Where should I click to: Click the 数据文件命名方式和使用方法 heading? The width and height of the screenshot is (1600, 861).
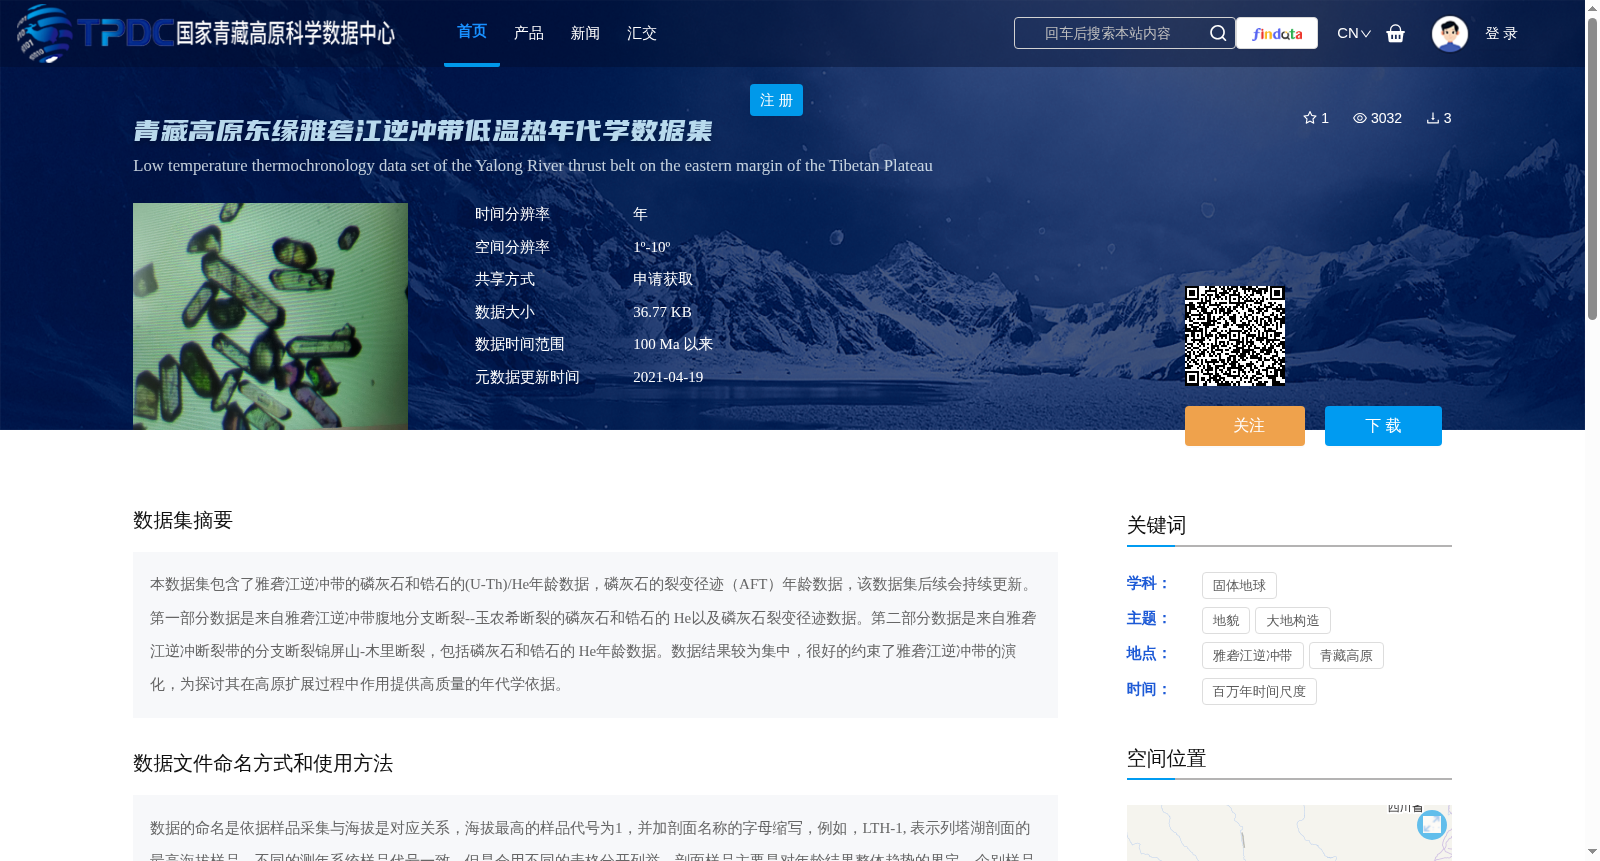point(263,763)
